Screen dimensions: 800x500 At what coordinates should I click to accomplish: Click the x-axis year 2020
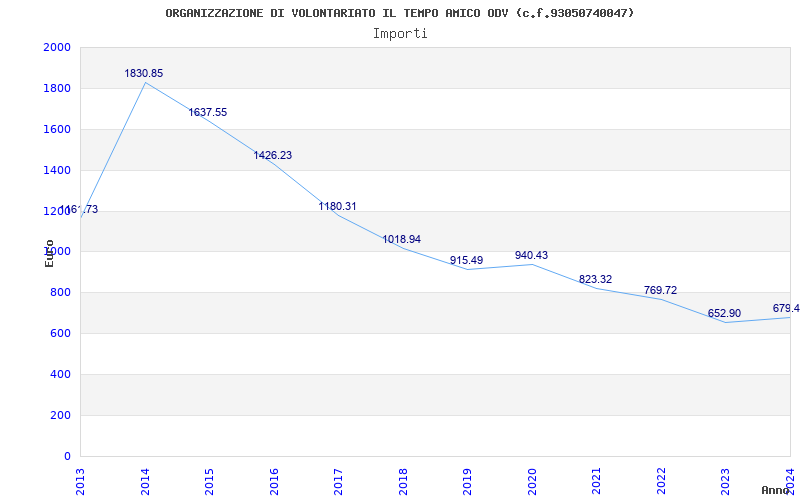coord(532,482)
